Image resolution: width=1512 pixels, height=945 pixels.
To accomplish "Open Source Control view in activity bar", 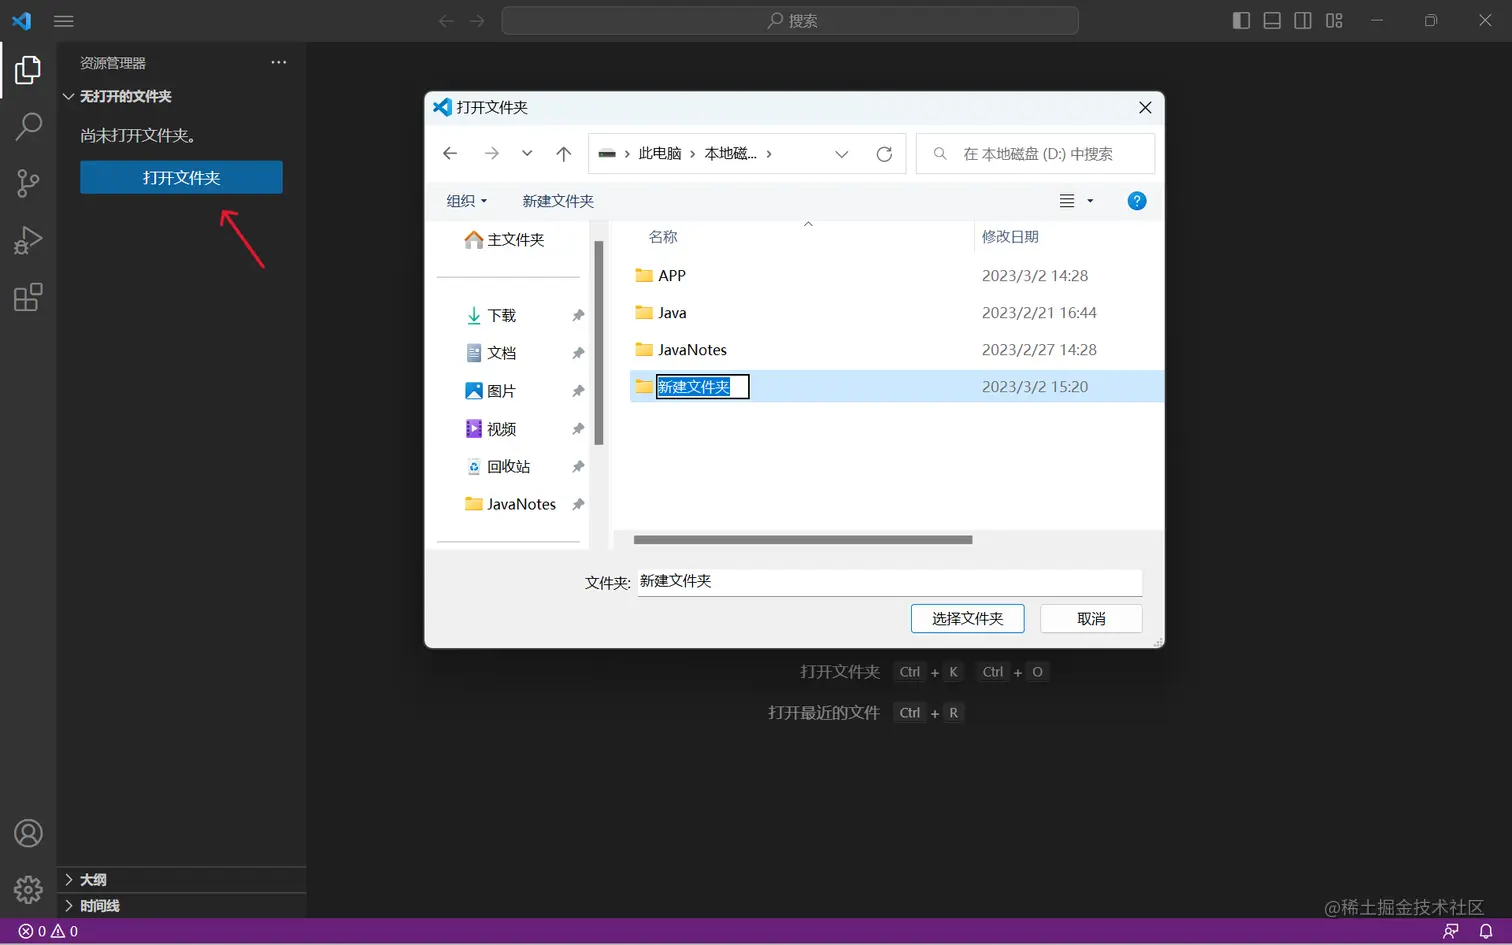I will click(x=28, y=183).
